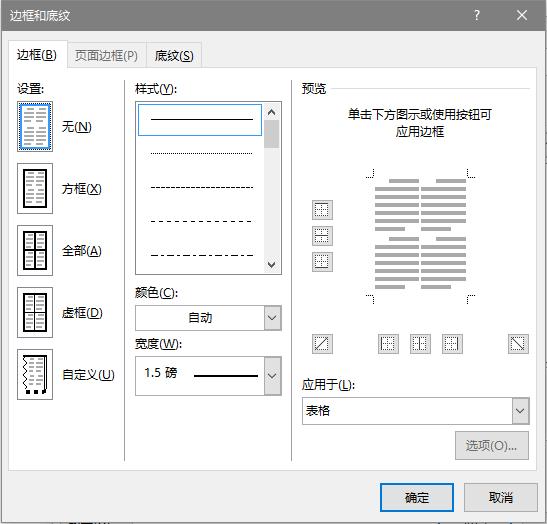
Task: Choose the 自定义(U) custom border setting
Action: coord(35,374)
